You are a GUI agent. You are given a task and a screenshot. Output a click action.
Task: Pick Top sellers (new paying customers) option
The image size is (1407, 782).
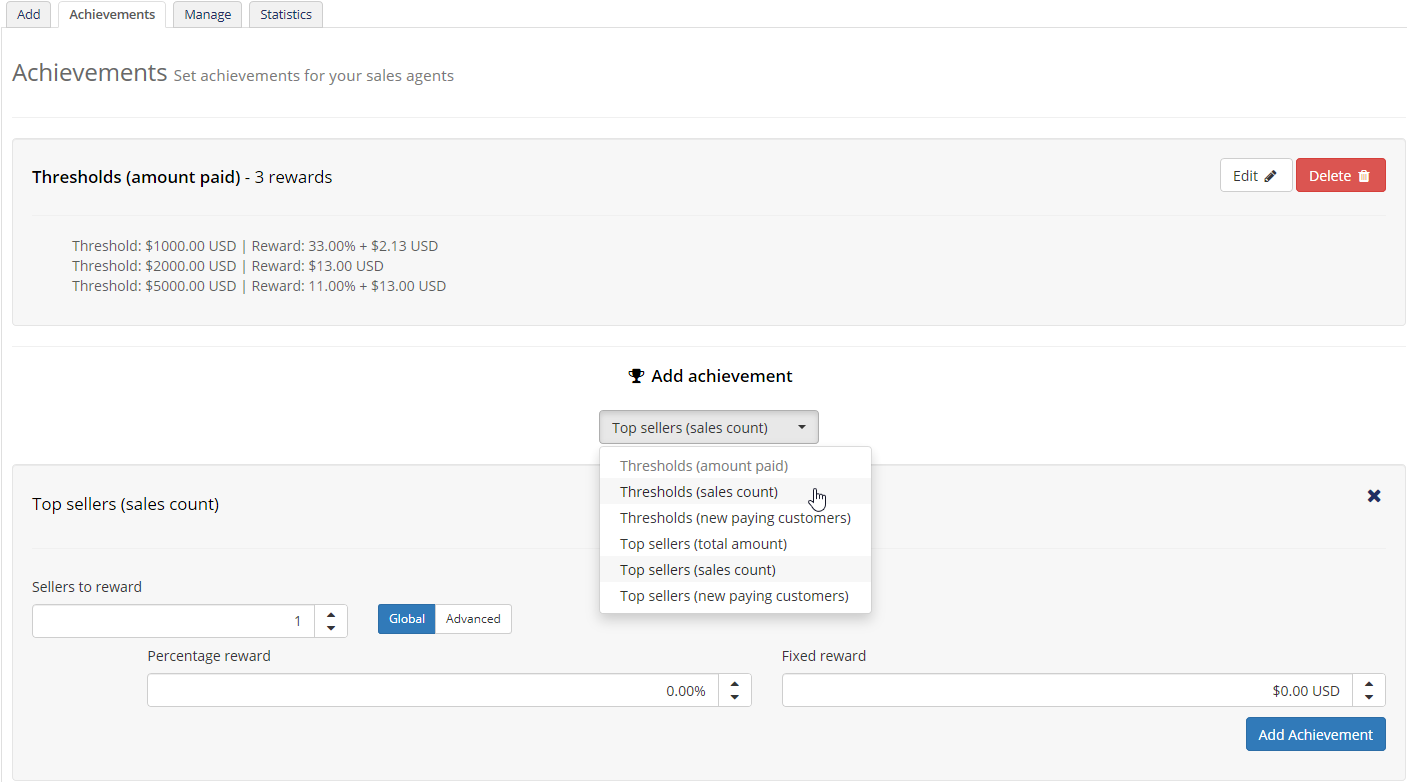pos(735,595)
